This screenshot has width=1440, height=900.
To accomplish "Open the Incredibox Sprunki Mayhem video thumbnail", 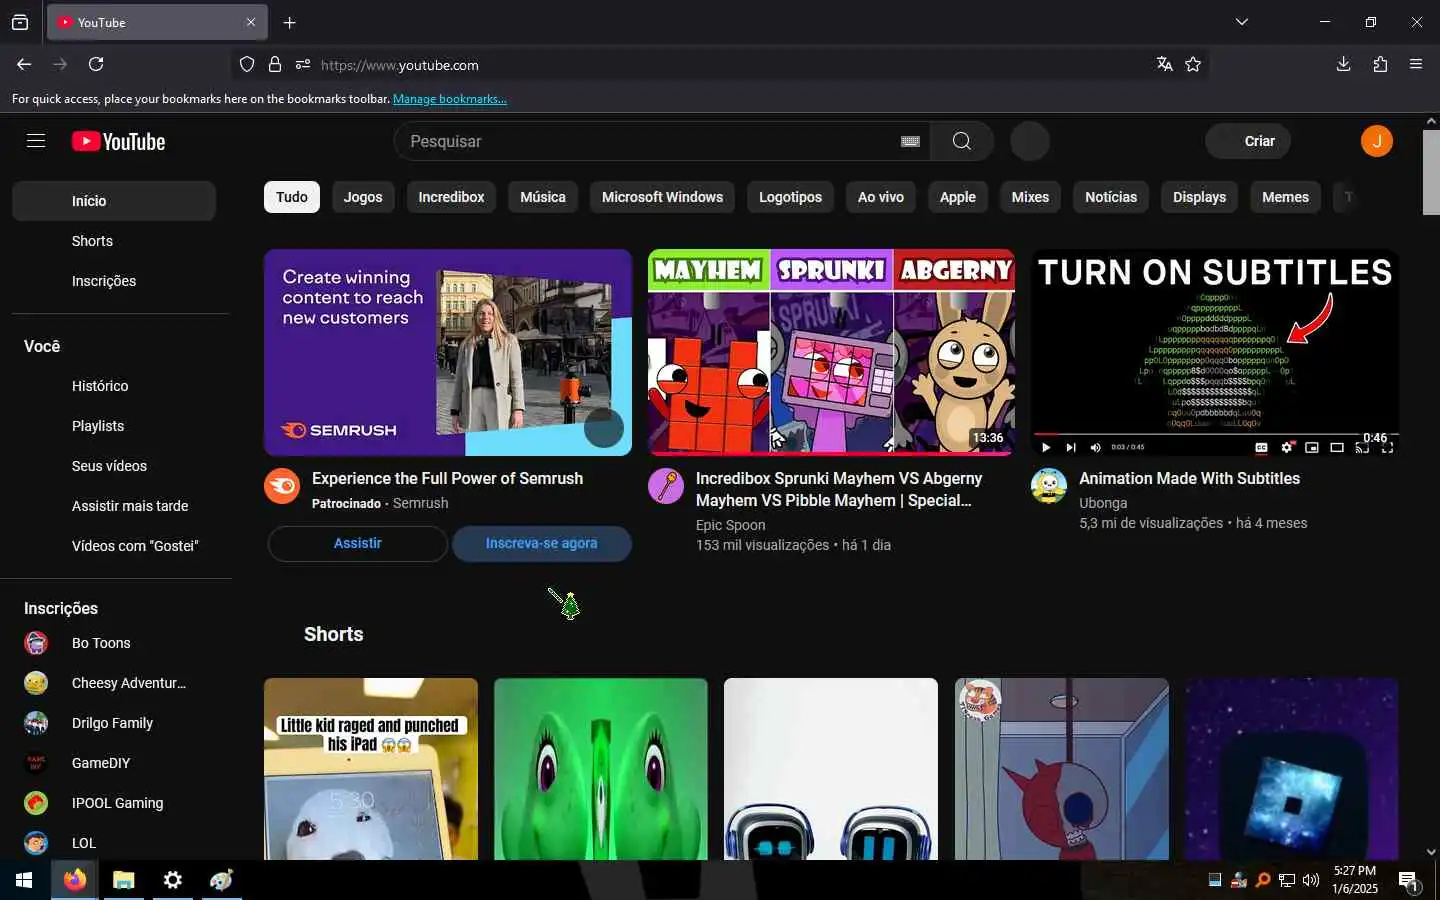I will point(831,352).
